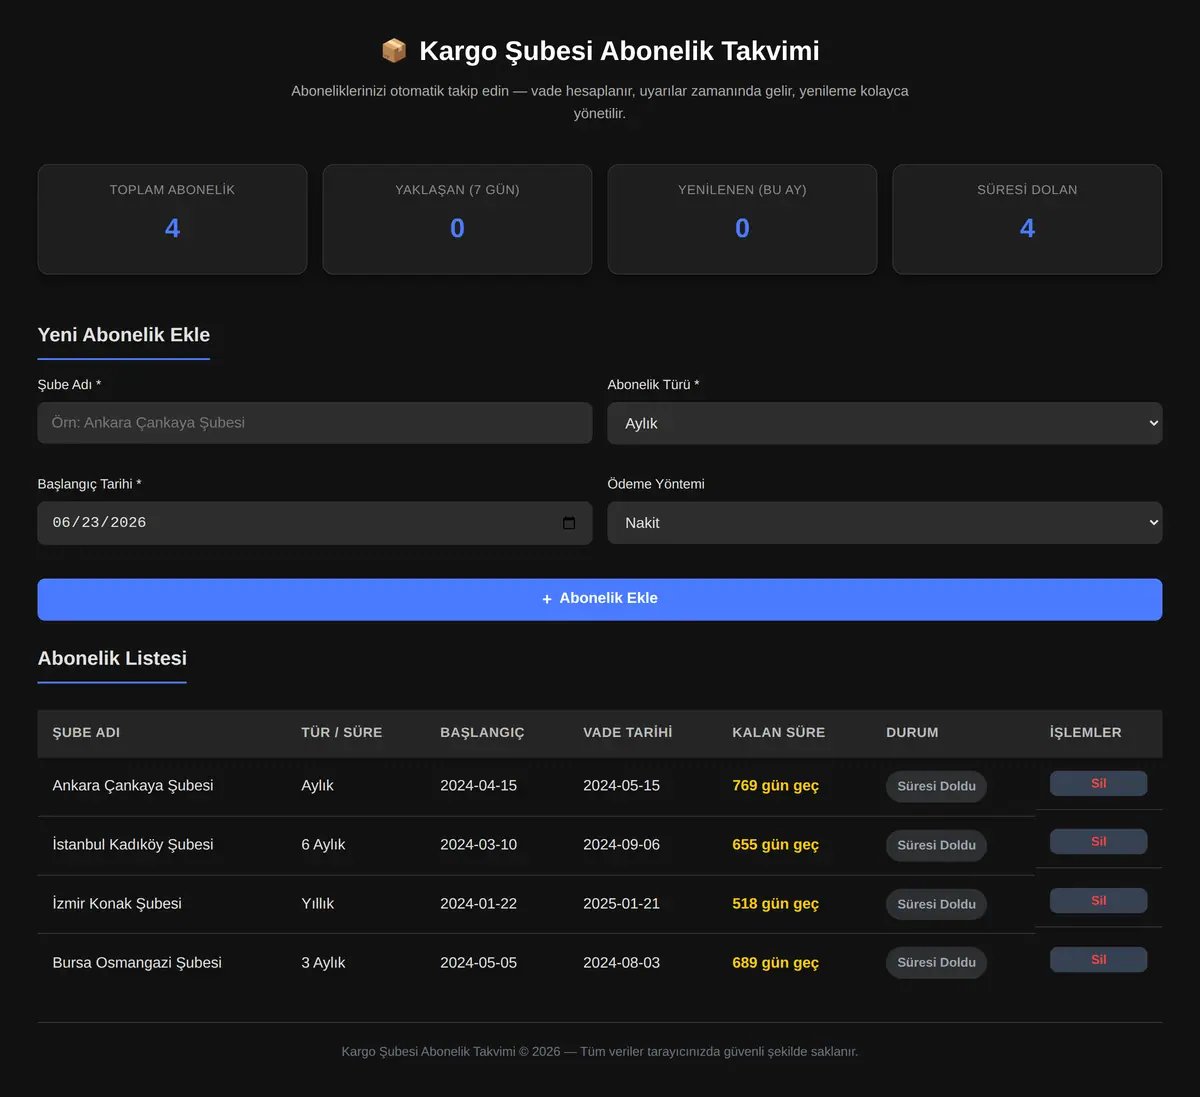Open the calendar picker icon in Başlangıç Tarihi

tap(569, 523)
